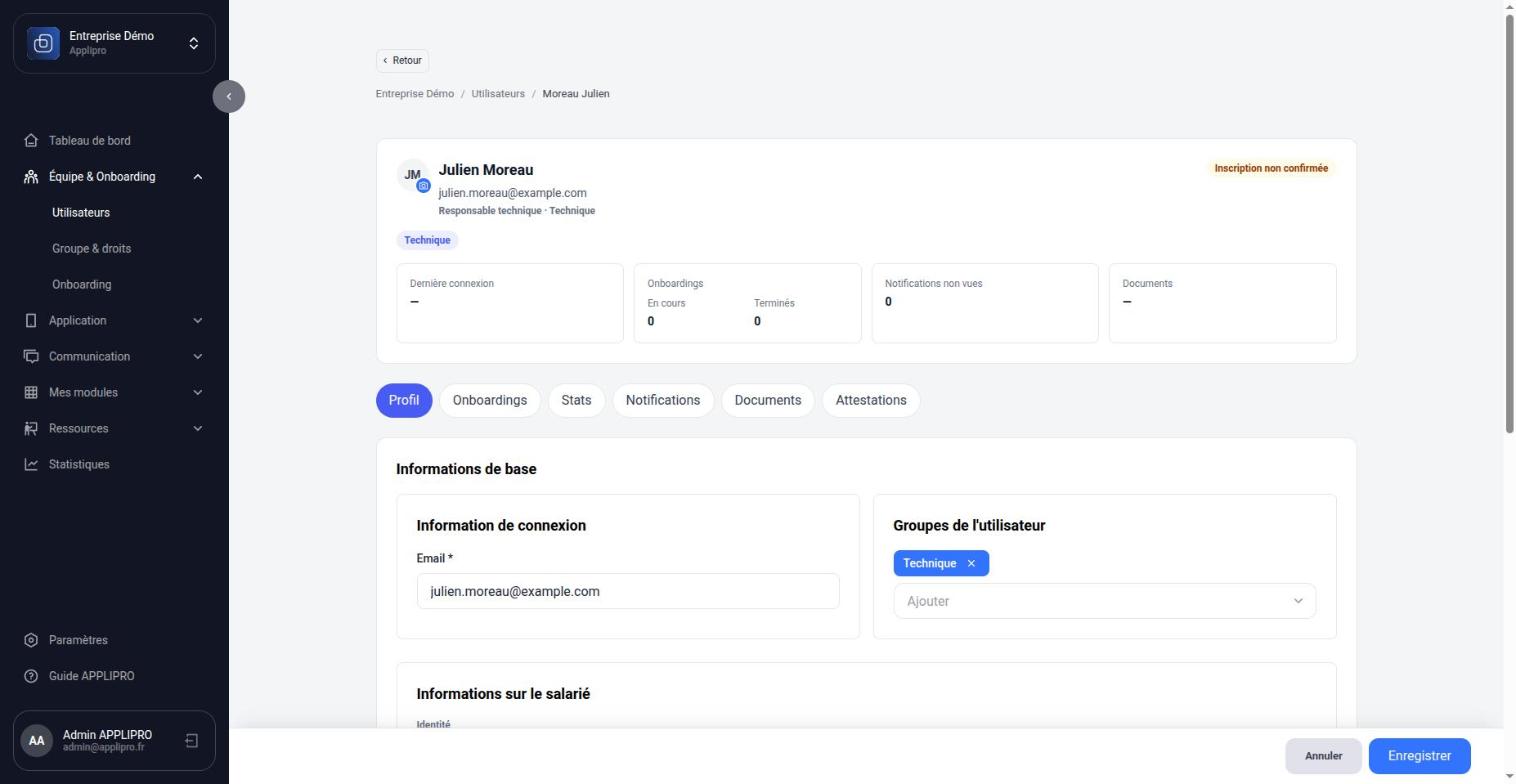1516x784 pixels.
Task: Expand the Communication menu chevron
Action: pos(197,357)
